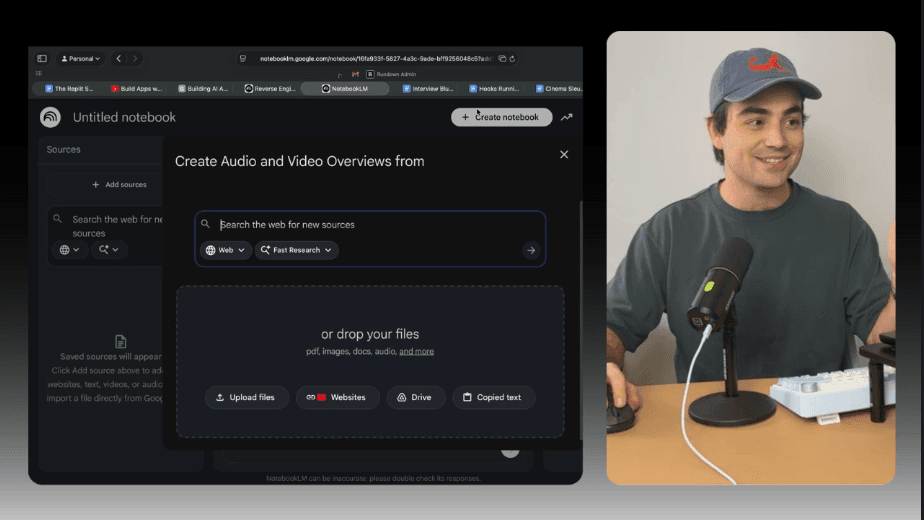Switch to the Hooks Runni... tab
Screen dimensions: 924x520
click(x=494, y=88)
